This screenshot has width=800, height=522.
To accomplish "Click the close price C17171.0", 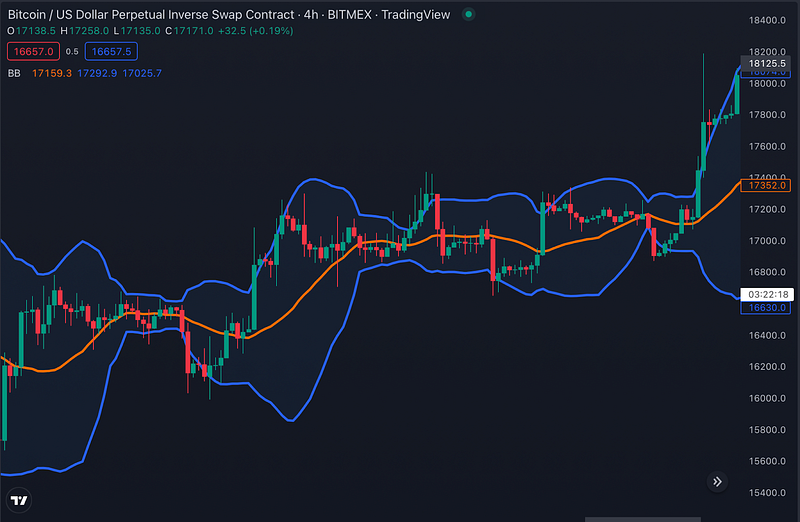I will tap(189, 31).
